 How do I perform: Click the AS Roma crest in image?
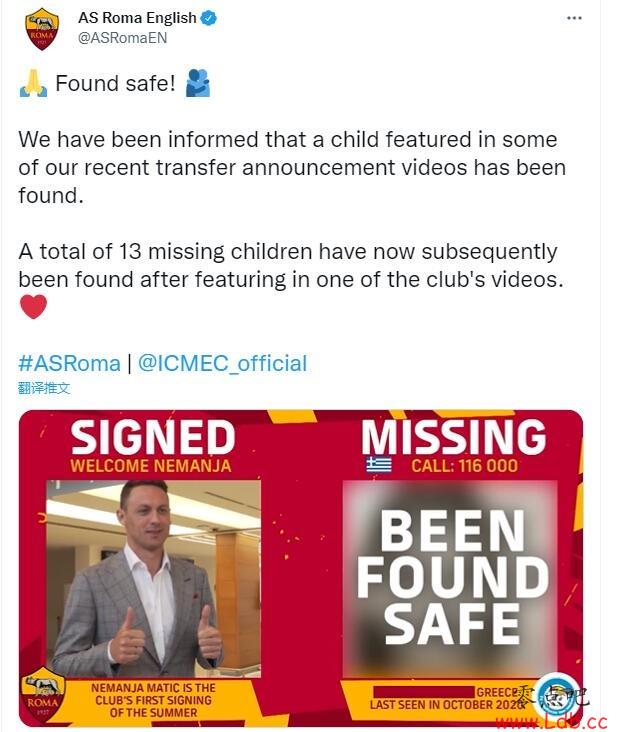tap(42, 696)
